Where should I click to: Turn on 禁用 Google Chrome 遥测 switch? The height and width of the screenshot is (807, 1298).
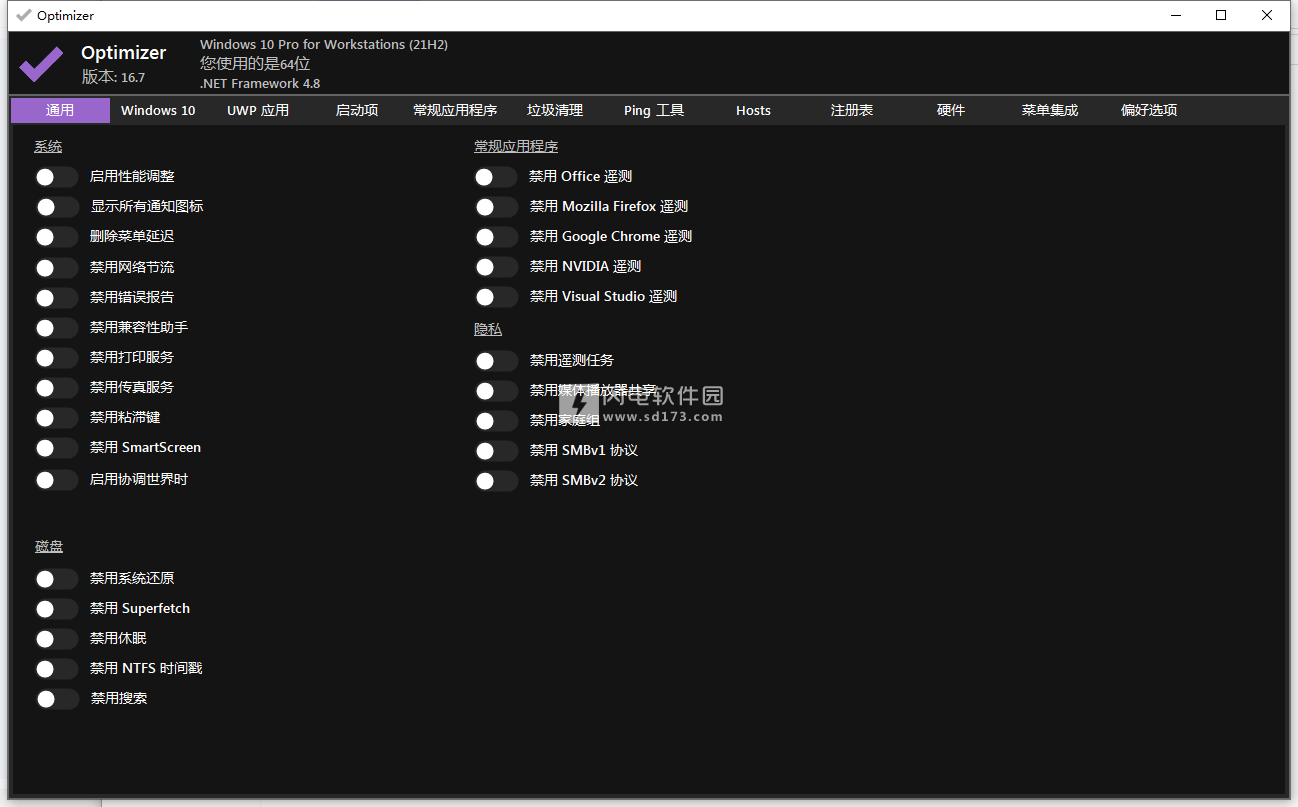(496, 237)
